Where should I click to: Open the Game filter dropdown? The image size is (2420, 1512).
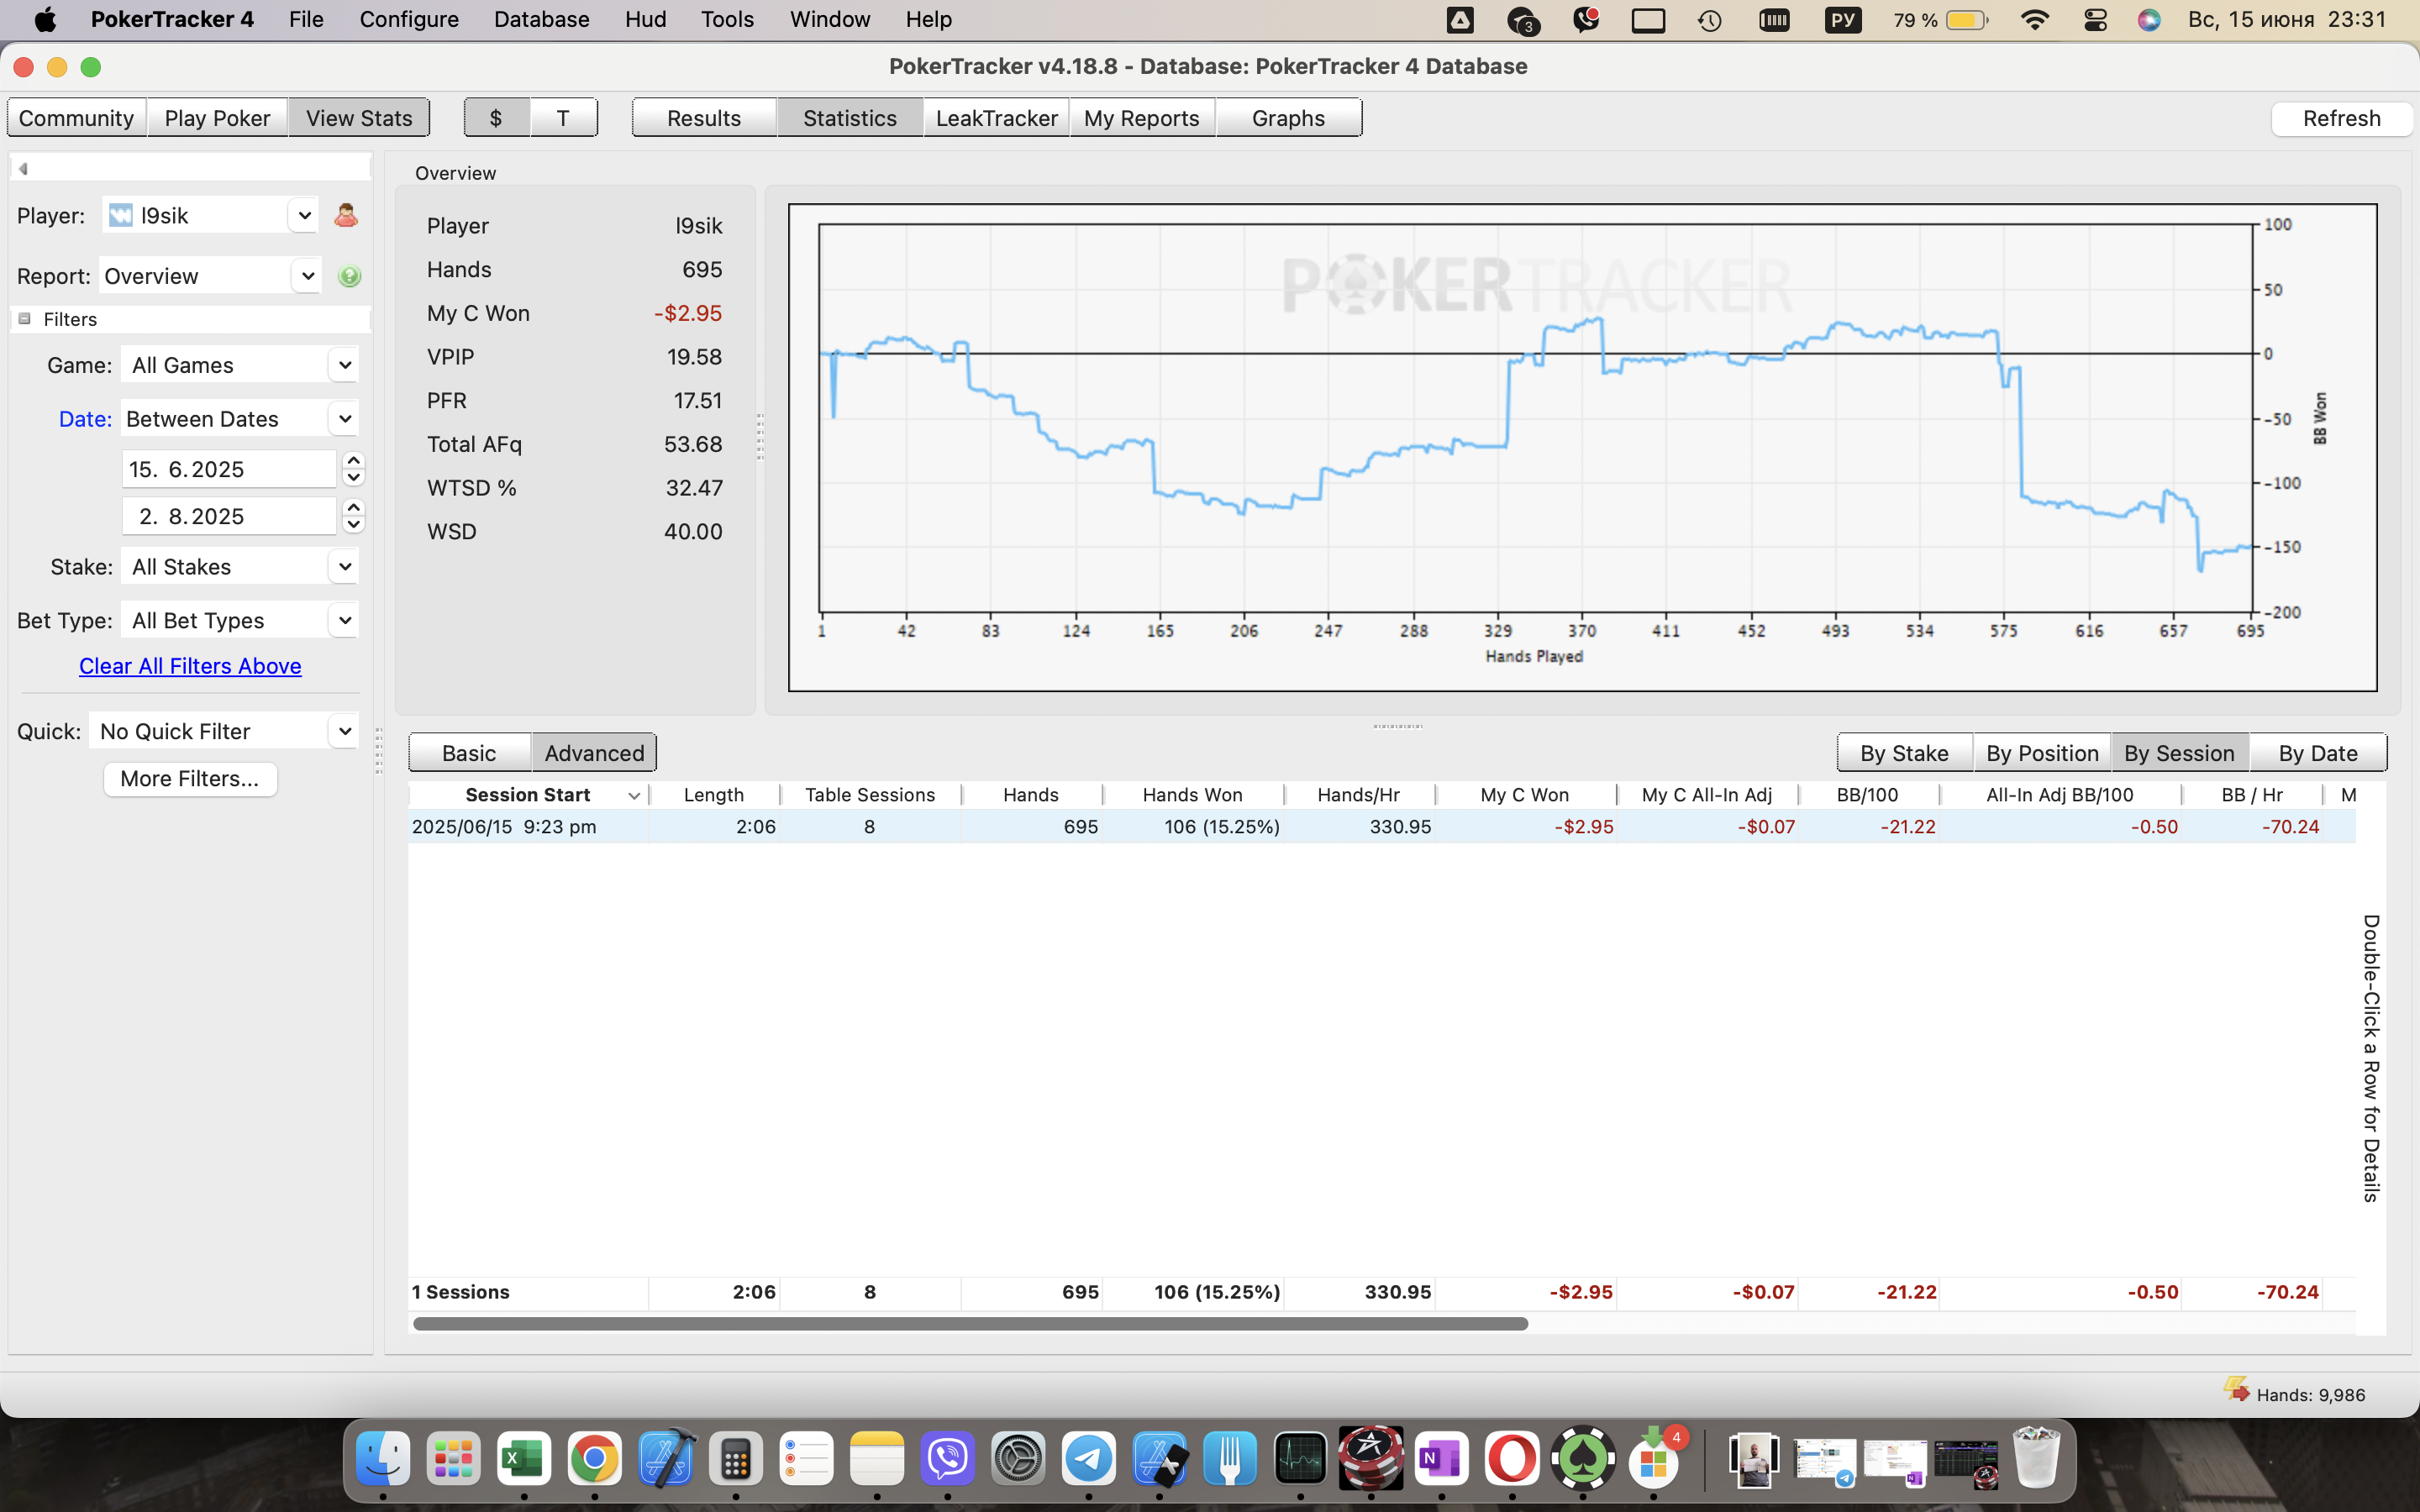tap(344, 365)
